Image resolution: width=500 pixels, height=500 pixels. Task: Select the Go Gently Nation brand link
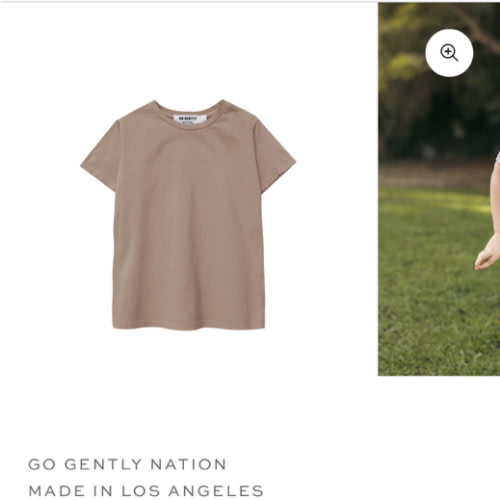[127, 464]
